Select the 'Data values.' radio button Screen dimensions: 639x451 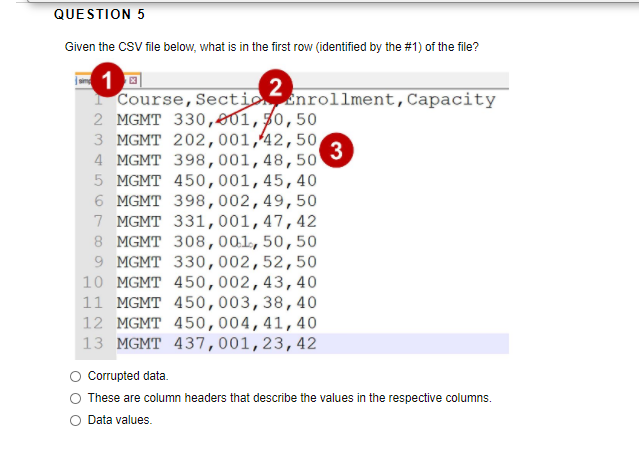click(x=75, y=420)
